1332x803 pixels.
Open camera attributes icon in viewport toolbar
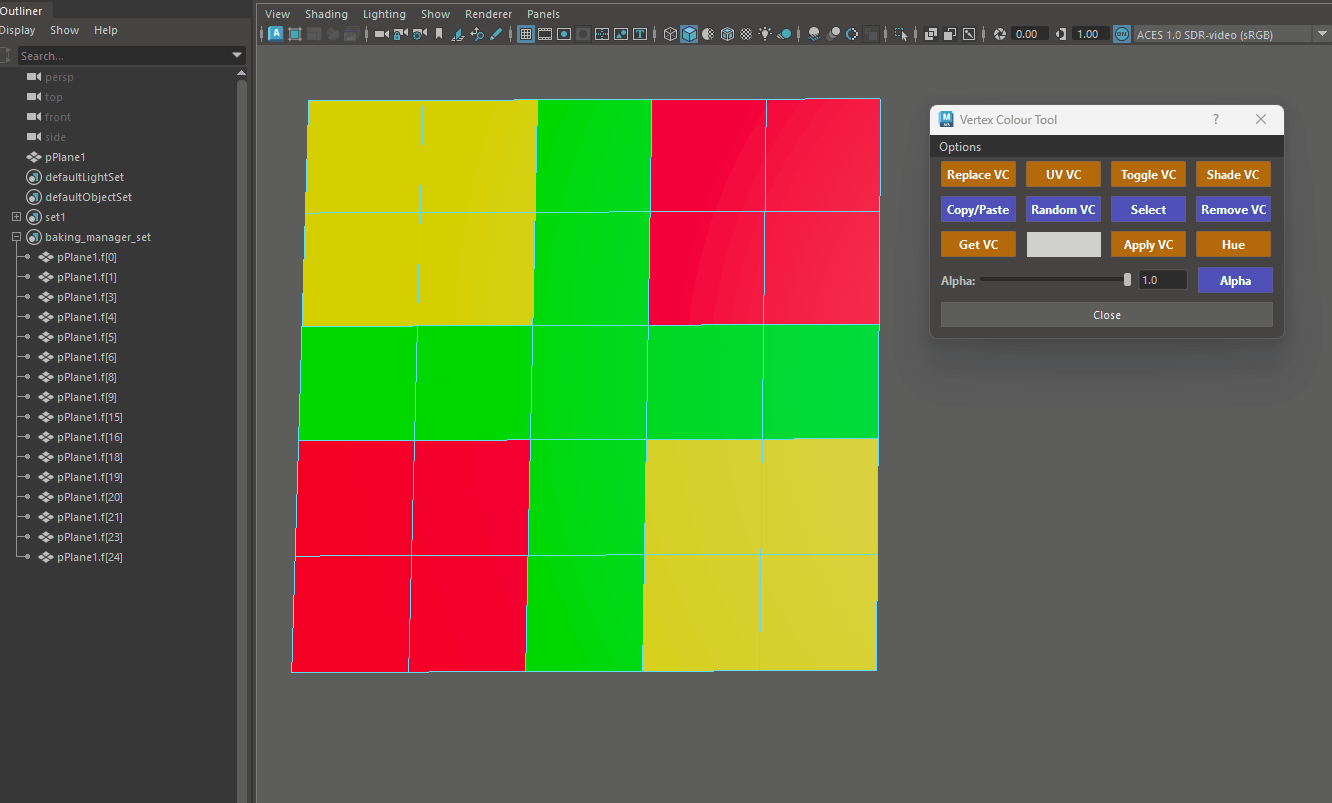coord(419,34)
